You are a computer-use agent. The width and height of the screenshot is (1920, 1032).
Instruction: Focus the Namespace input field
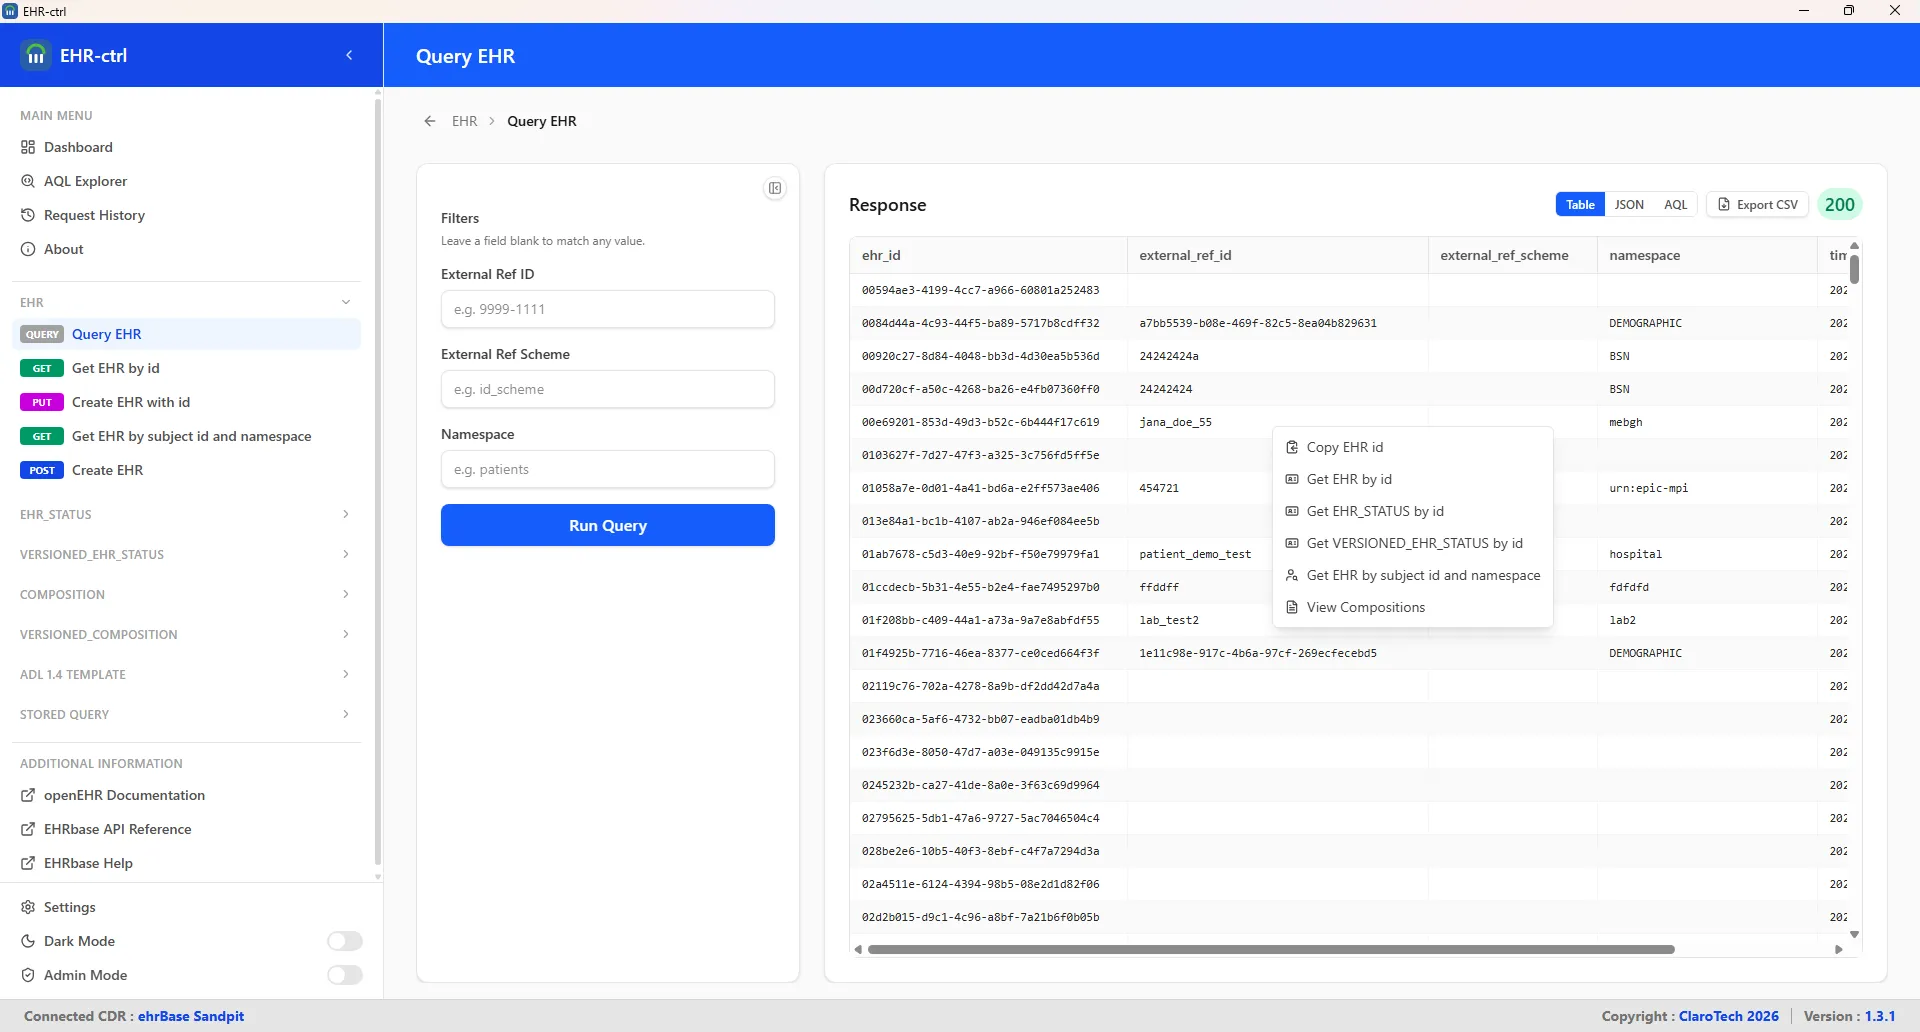click(608, 469)
